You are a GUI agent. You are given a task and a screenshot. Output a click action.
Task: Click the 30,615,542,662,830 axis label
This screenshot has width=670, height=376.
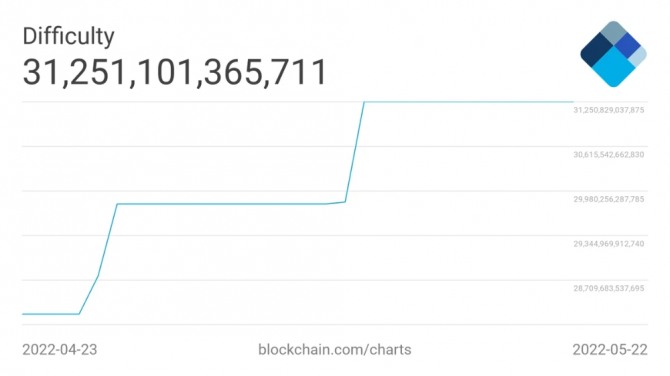(608, 155)
